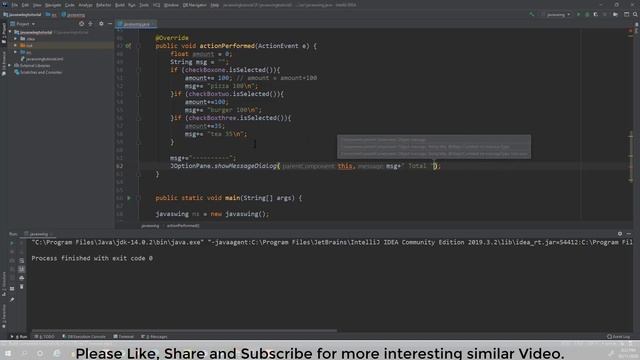Click the run gutter arrow beside main method
Screen dimensions: 640x360
[129, 198]
